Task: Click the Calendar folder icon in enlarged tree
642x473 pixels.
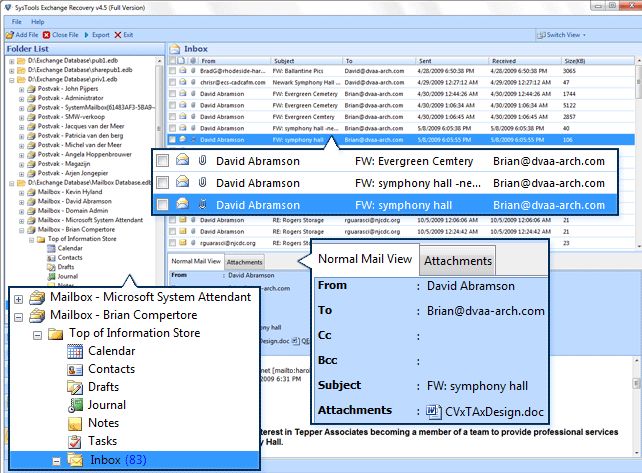Action: [x=75, y=351]
